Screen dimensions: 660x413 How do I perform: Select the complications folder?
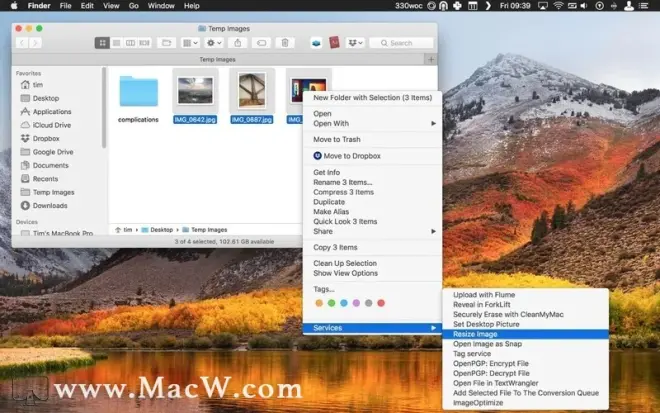(138, 92)
